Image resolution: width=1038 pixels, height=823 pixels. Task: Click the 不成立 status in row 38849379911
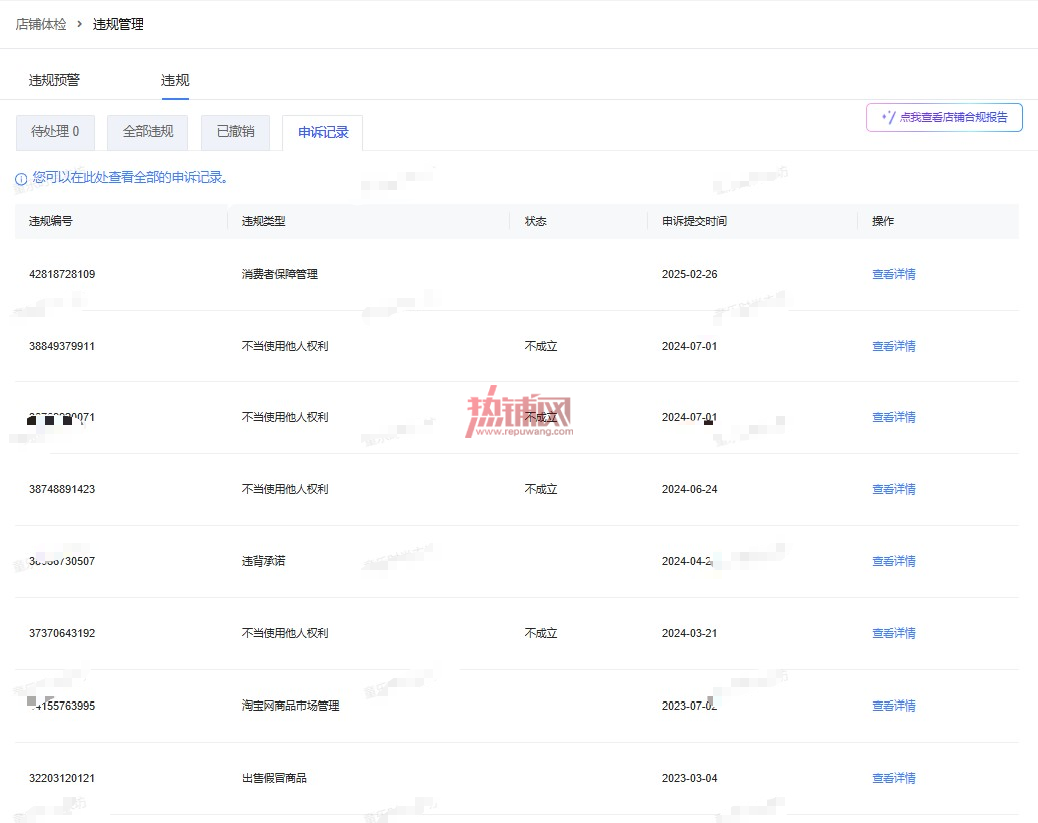541,346
